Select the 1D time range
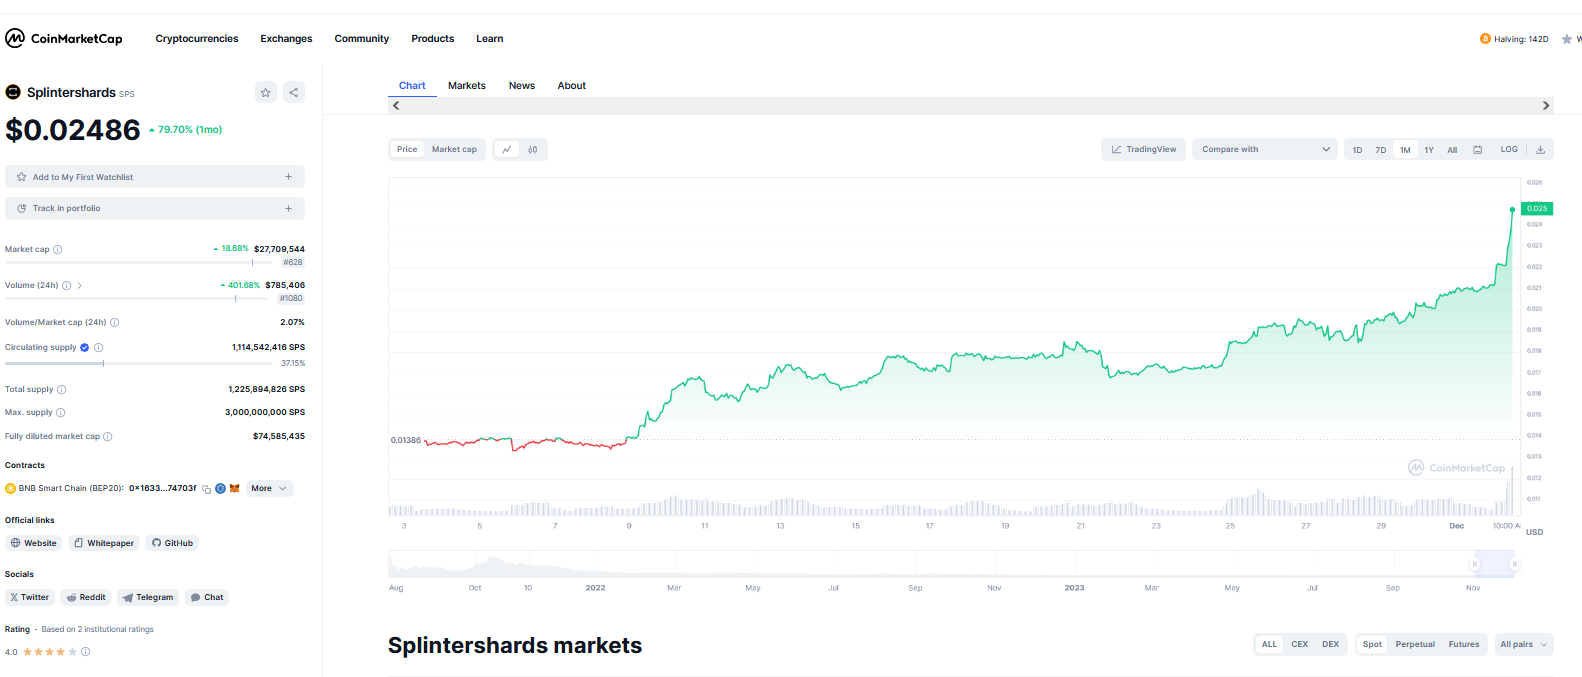 point(1357,150)
